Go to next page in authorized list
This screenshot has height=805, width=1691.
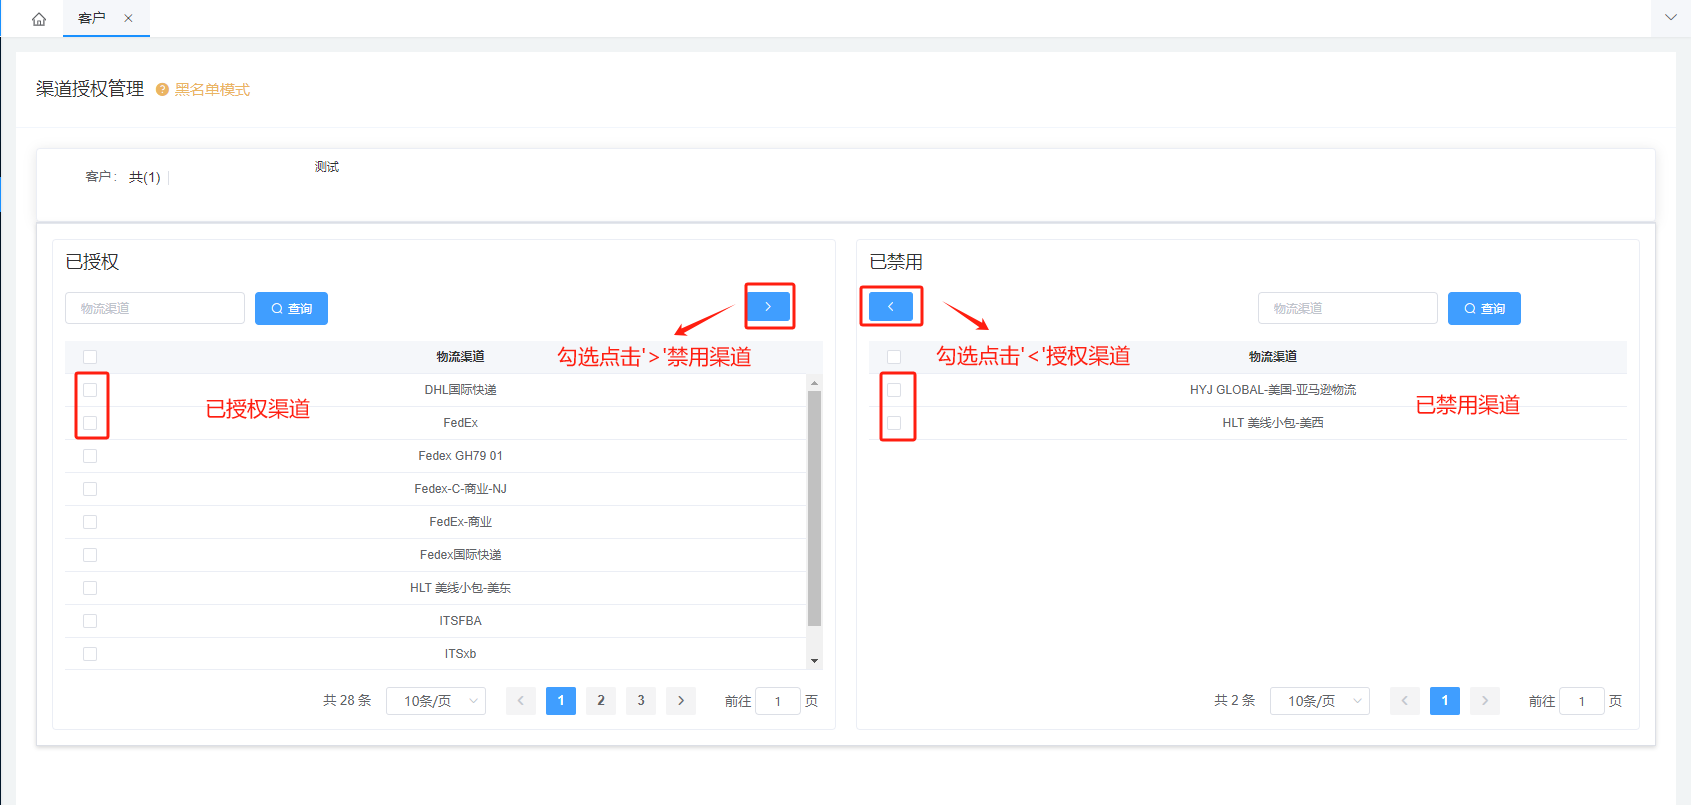(x=681, y=701)
